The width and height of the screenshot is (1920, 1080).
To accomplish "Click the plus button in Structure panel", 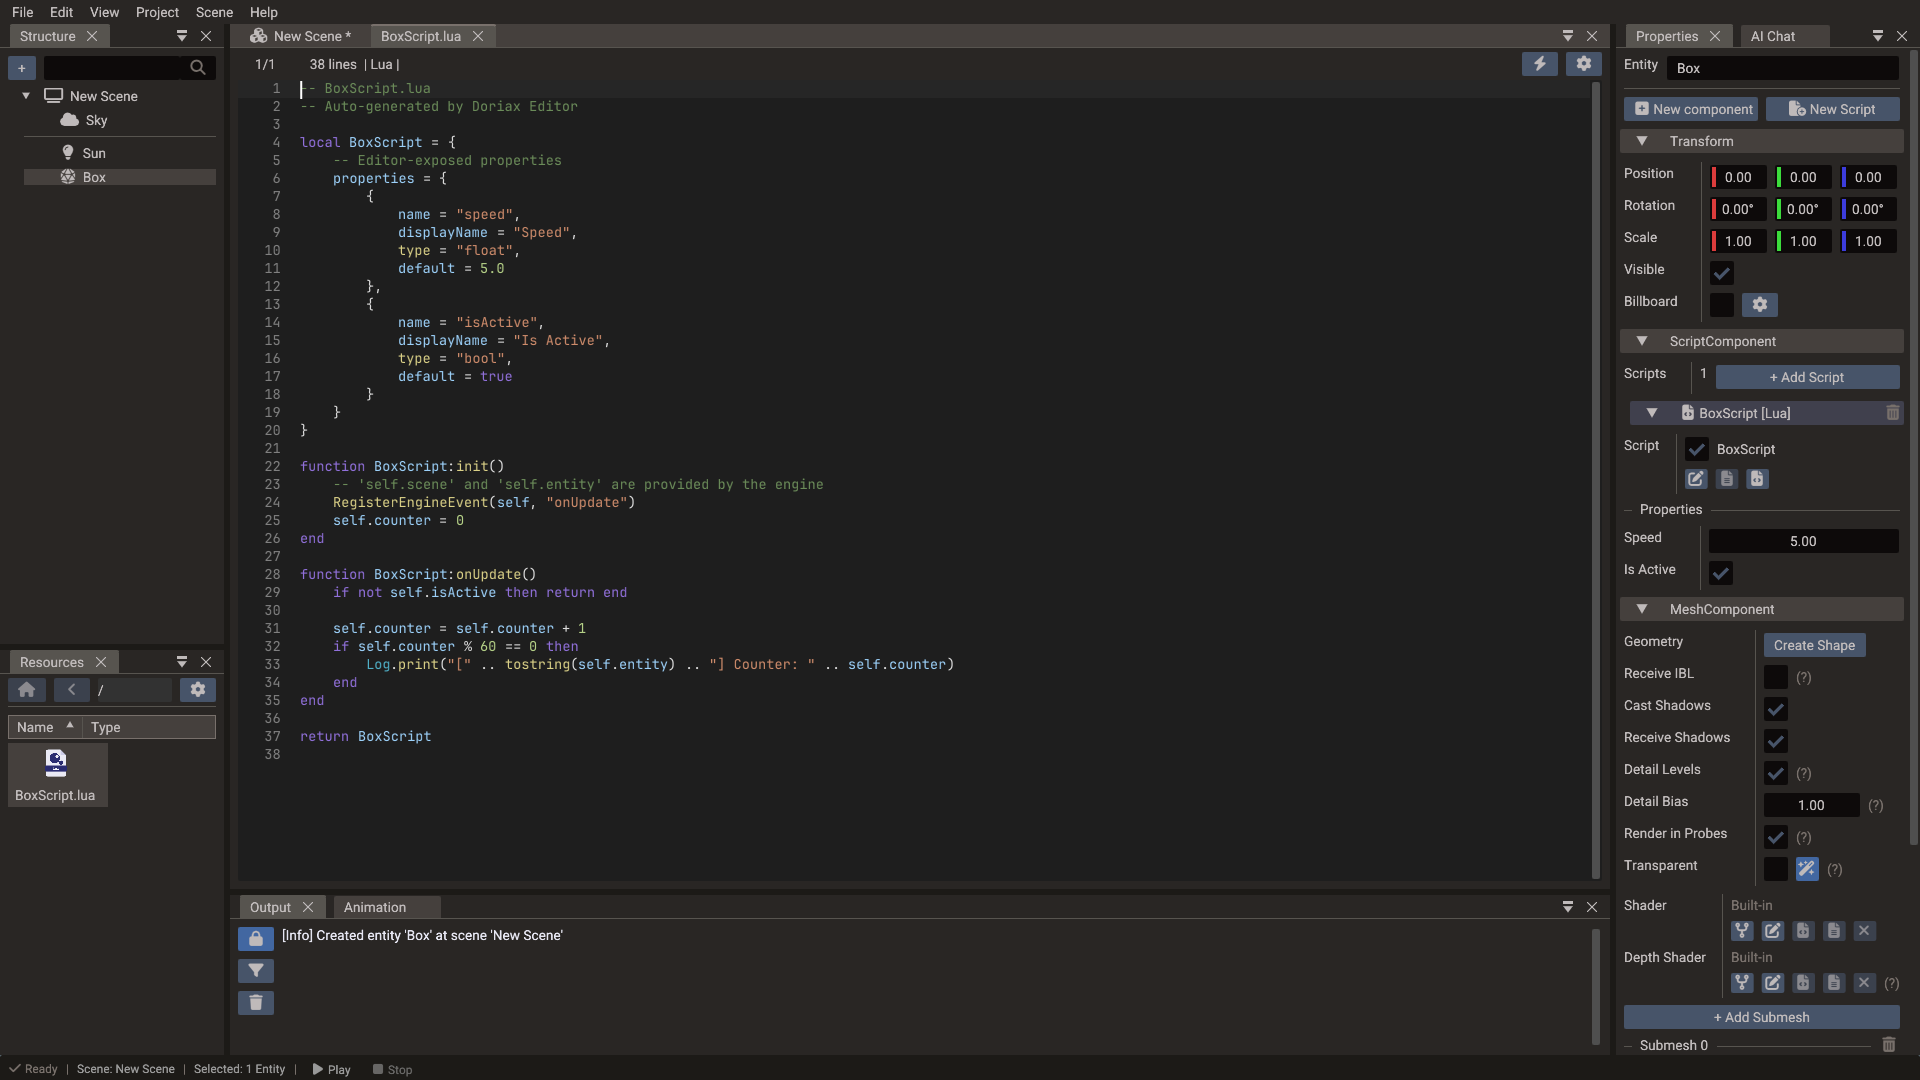I will [22, 68].
